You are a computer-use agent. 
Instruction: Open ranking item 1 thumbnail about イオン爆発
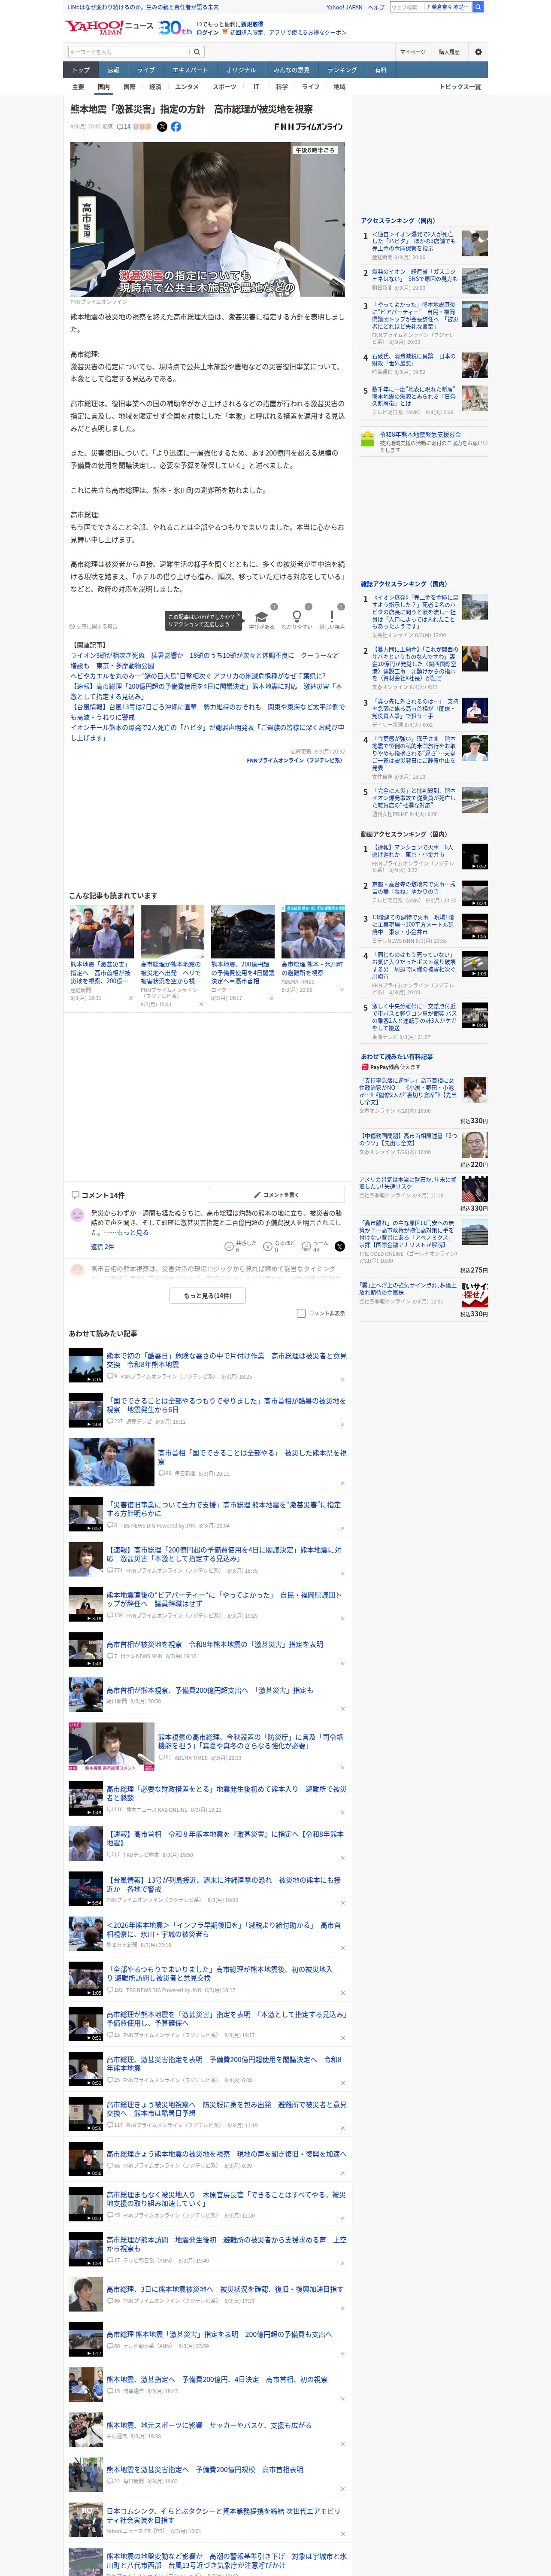tap(475, 243)
